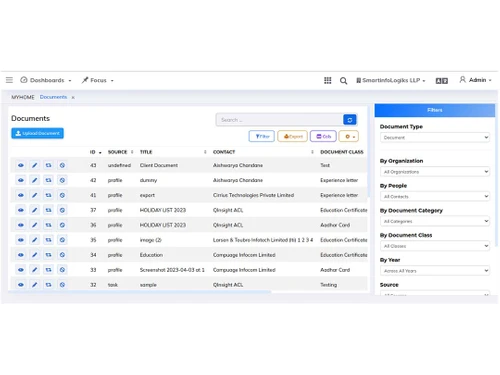
Task: View document 43 Client Document
Action: point(21,165)
